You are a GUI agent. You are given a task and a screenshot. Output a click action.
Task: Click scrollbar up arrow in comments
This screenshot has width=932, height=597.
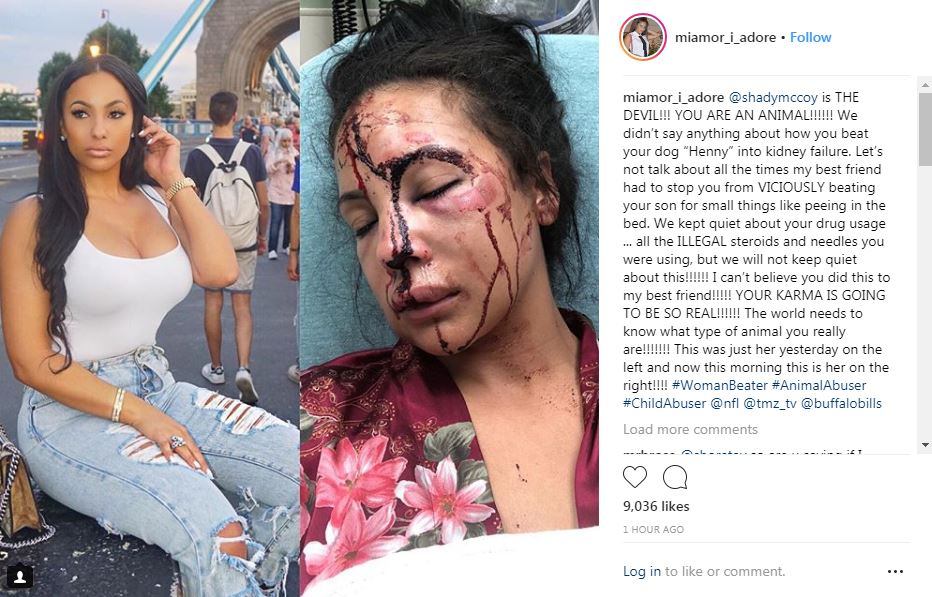[x=925, y=85]
